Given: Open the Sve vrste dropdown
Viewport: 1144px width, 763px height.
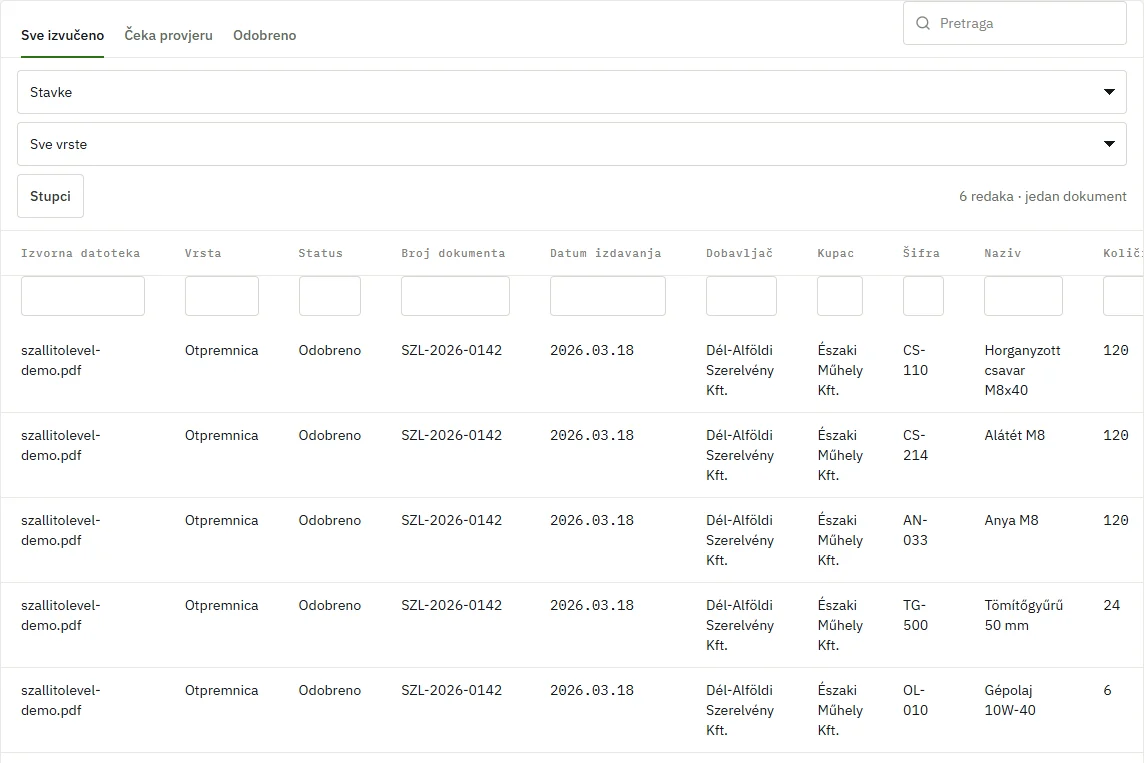Looking at the screenshot, I should (572, 144).
